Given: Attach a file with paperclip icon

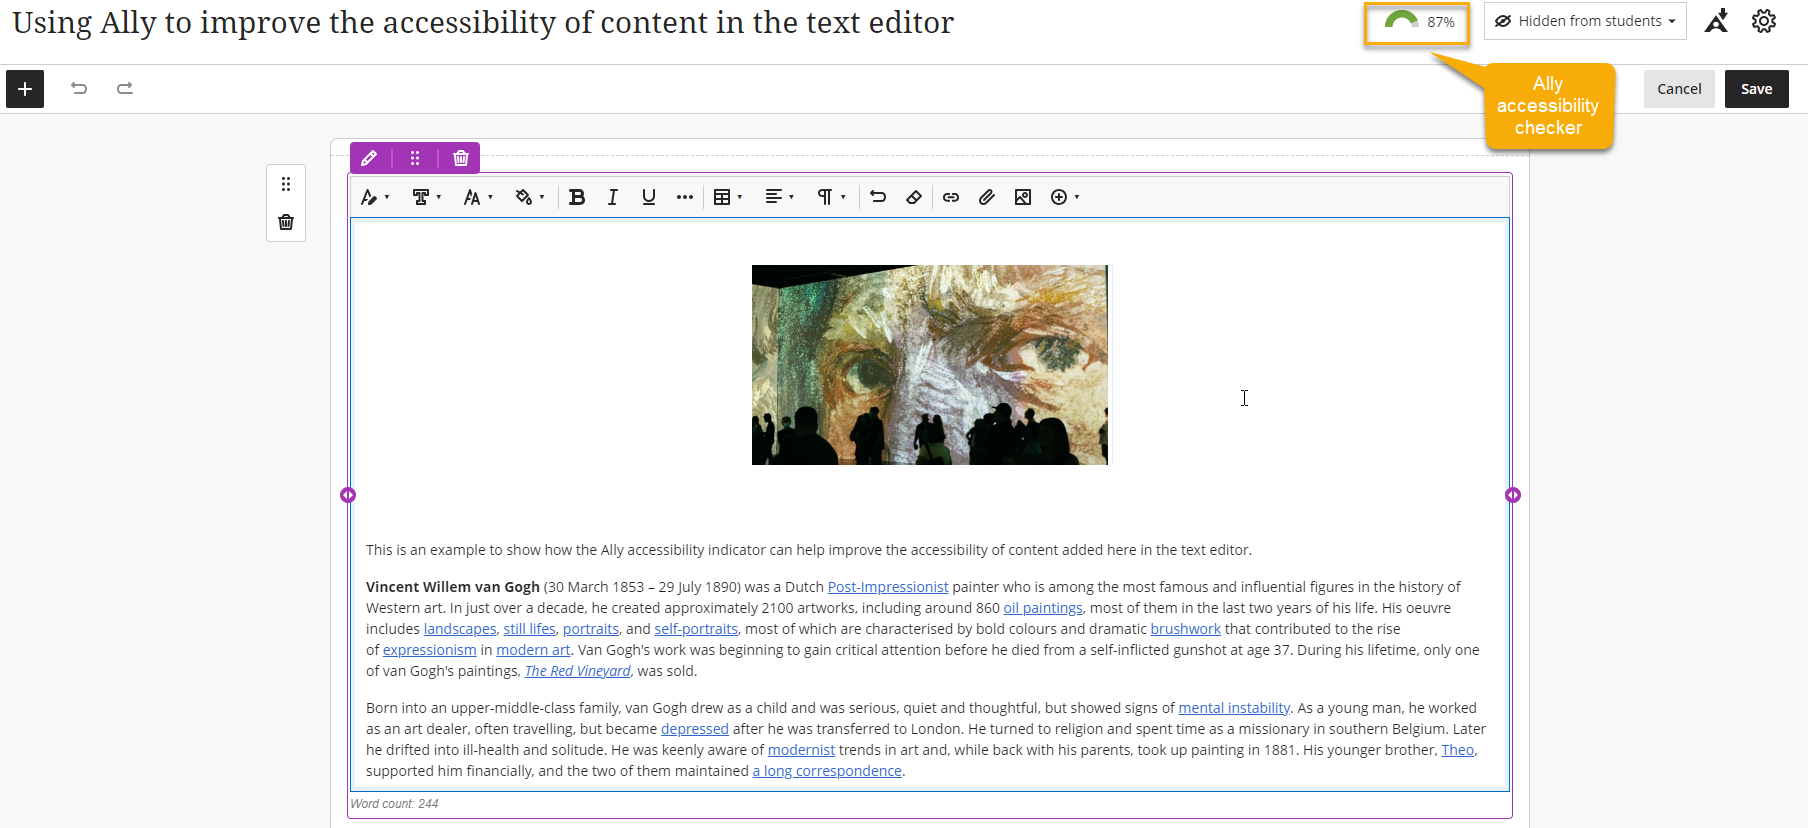Looking at the screenshot, I should click(x=987, y=197).
